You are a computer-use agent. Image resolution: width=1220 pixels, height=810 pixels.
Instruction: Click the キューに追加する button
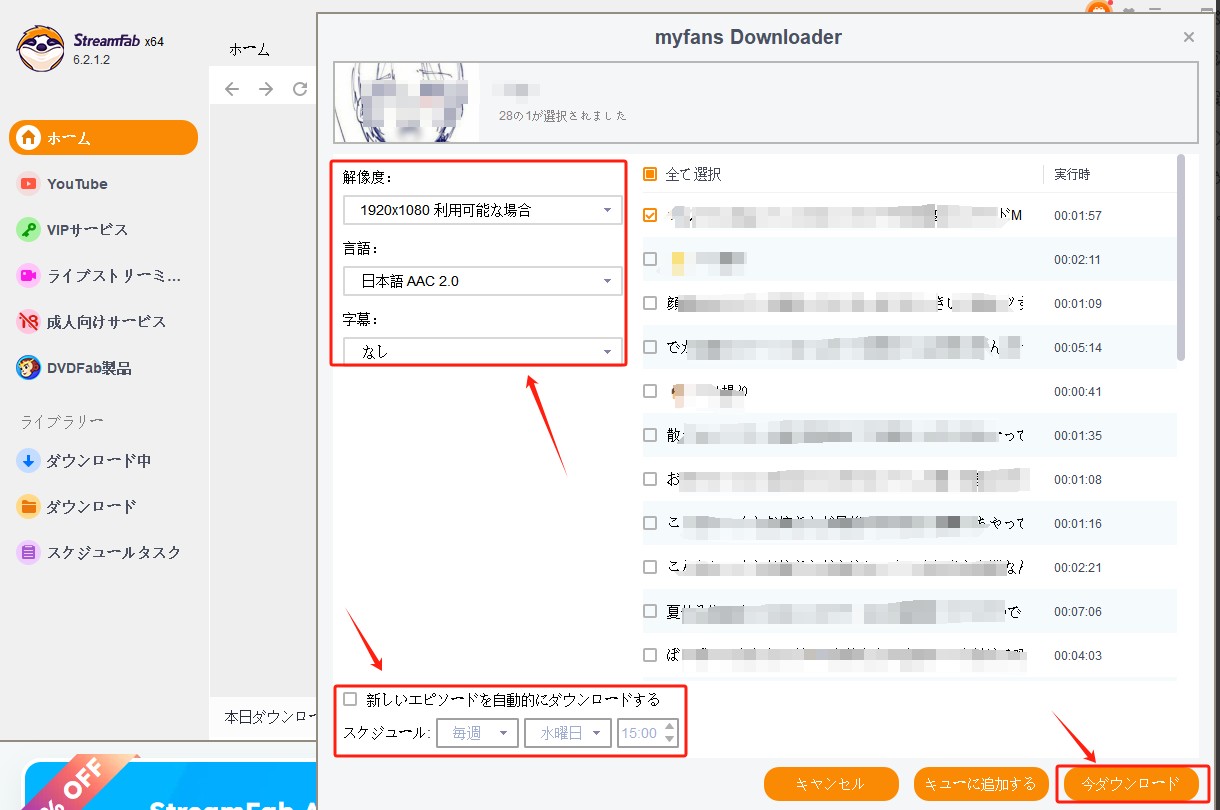point(980,784)
